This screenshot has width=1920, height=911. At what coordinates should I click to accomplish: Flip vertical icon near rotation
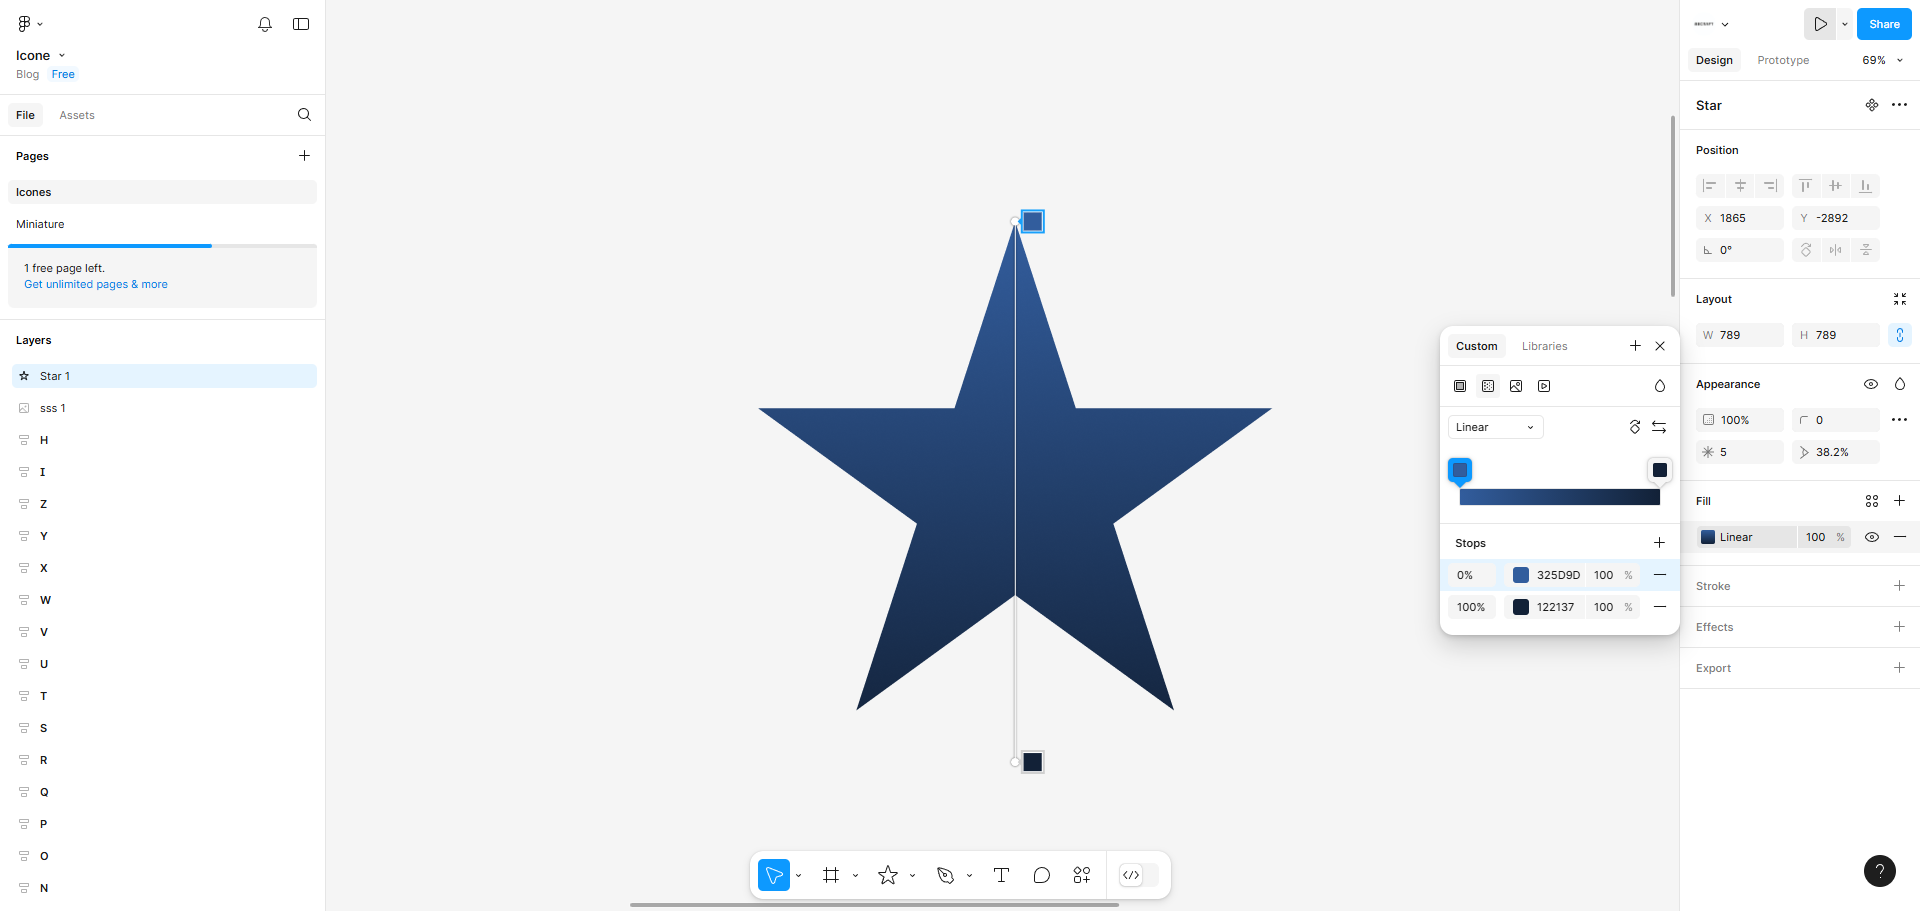tap(1865, 250)
